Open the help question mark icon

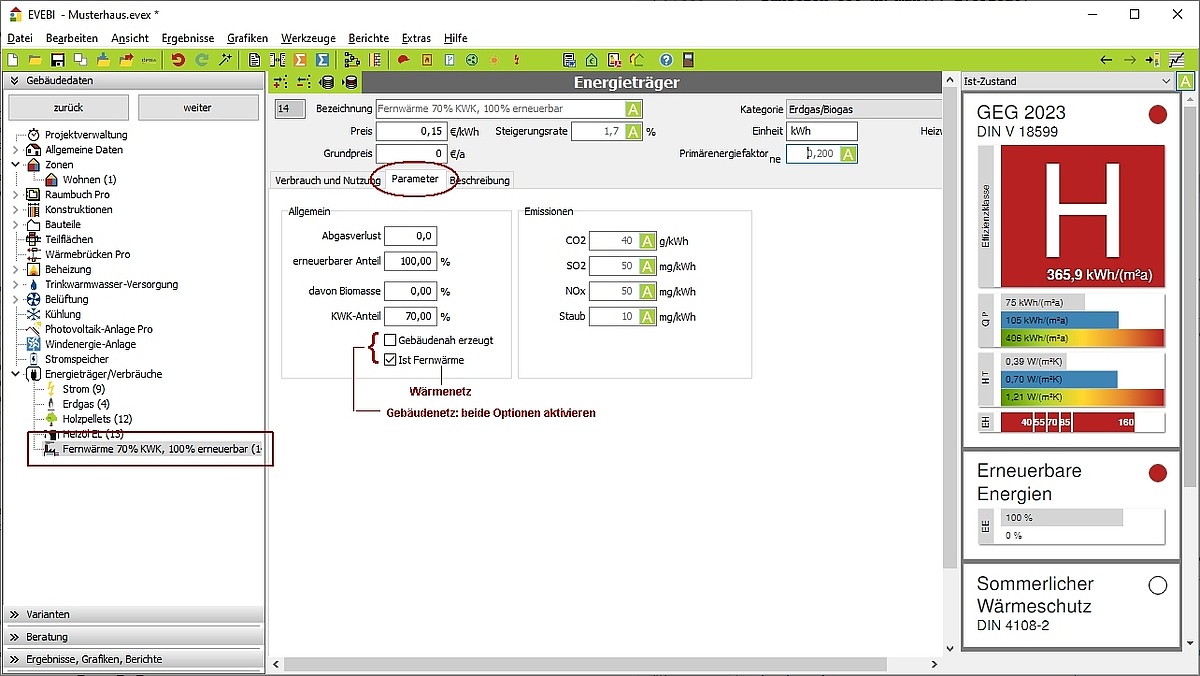tap(665, 60)
